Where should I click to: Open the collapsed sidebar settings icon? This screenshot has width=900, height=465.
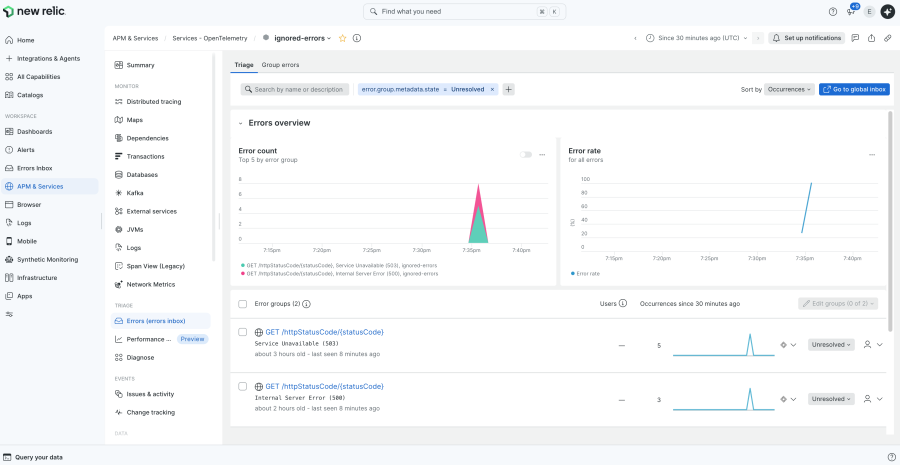point(9,315)
